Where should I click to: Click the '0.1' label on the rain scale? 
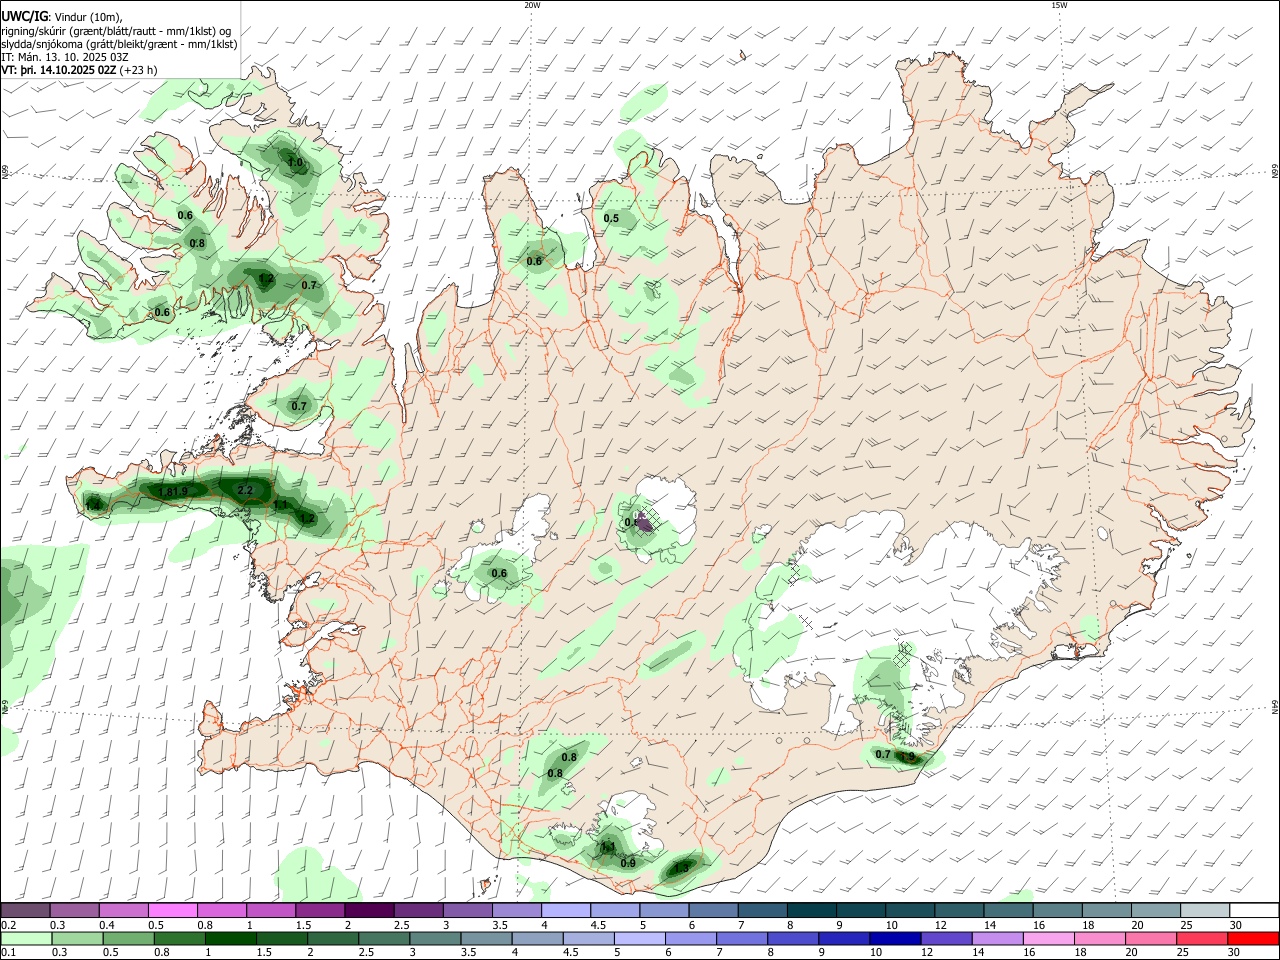pos(9,953)
